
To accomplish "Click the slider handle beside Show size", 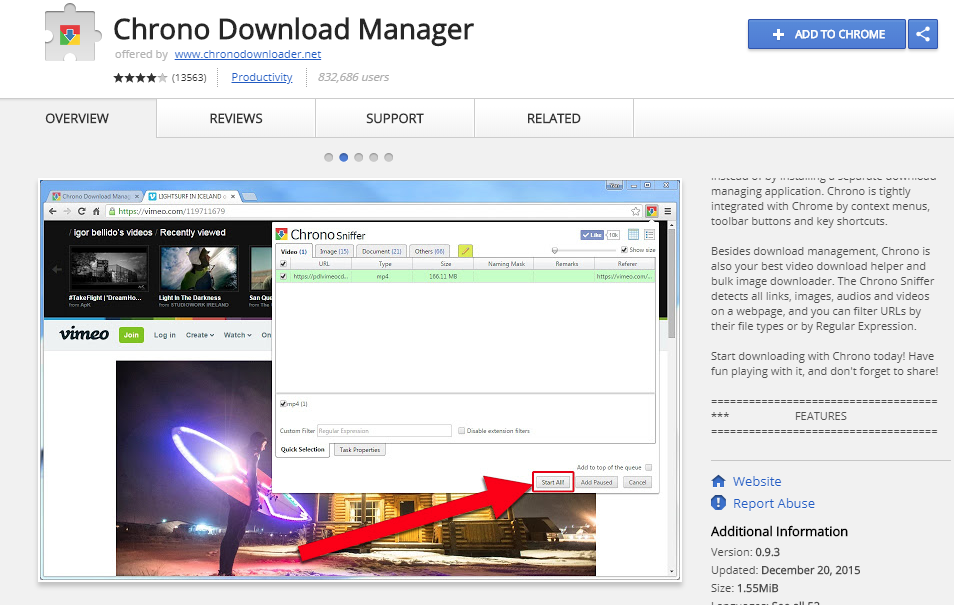I will 554,250.
